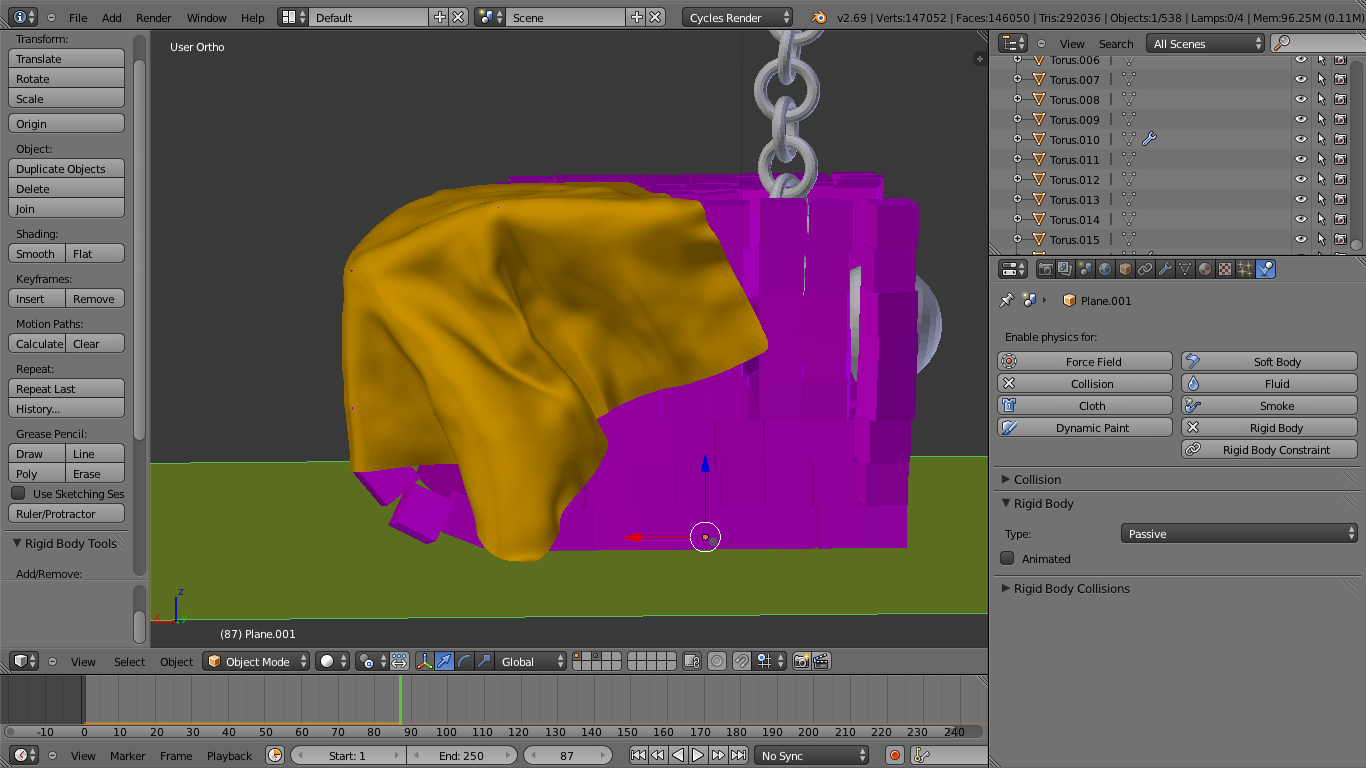Image resolution: width=1366 pixels, height=768 pixels.
Task: Enable Cloth physics for Plane.001
Action: [x=1084, y=405]
